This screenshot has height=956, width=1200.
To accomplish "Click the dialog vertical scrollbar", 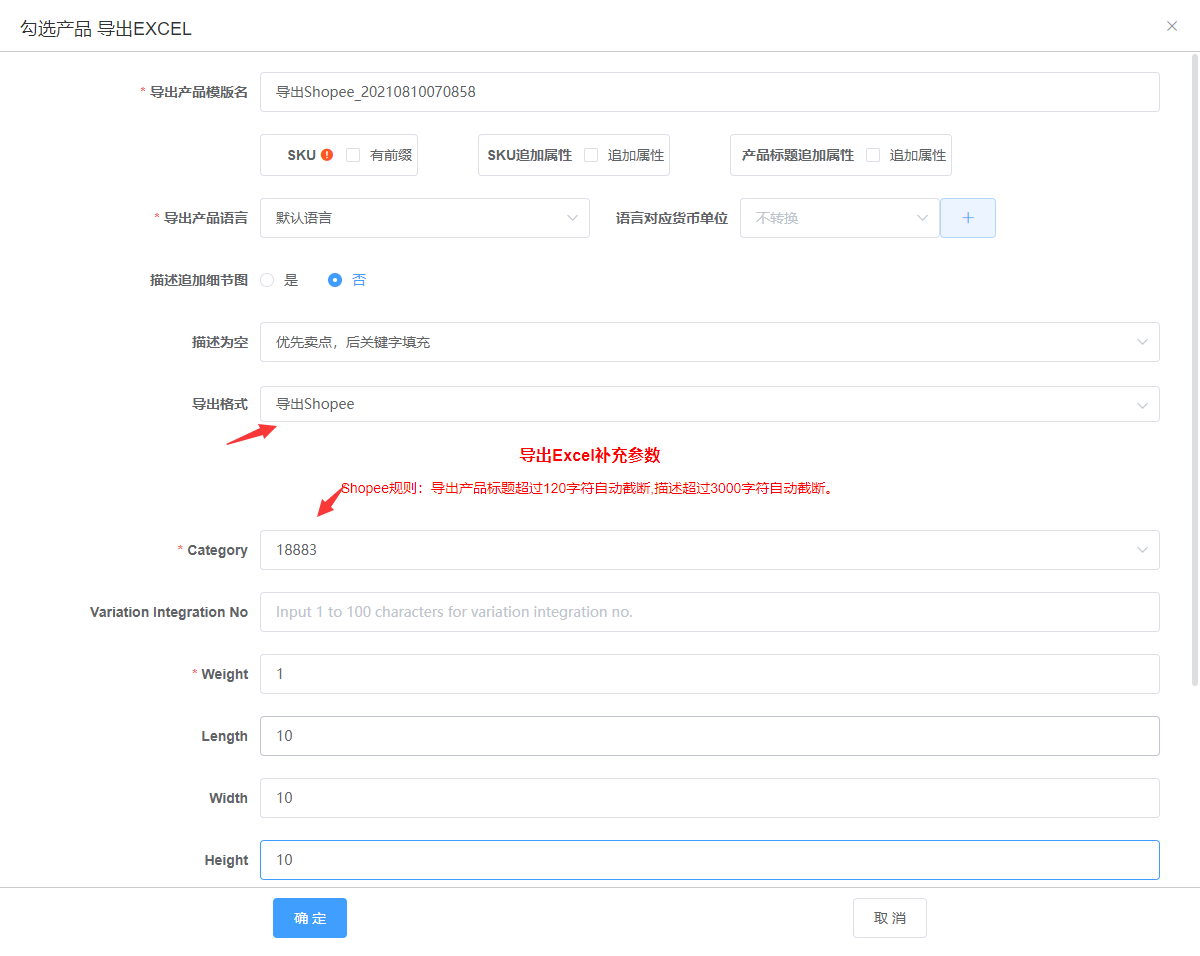I will pyautogui.click(x=1195, y=370).
